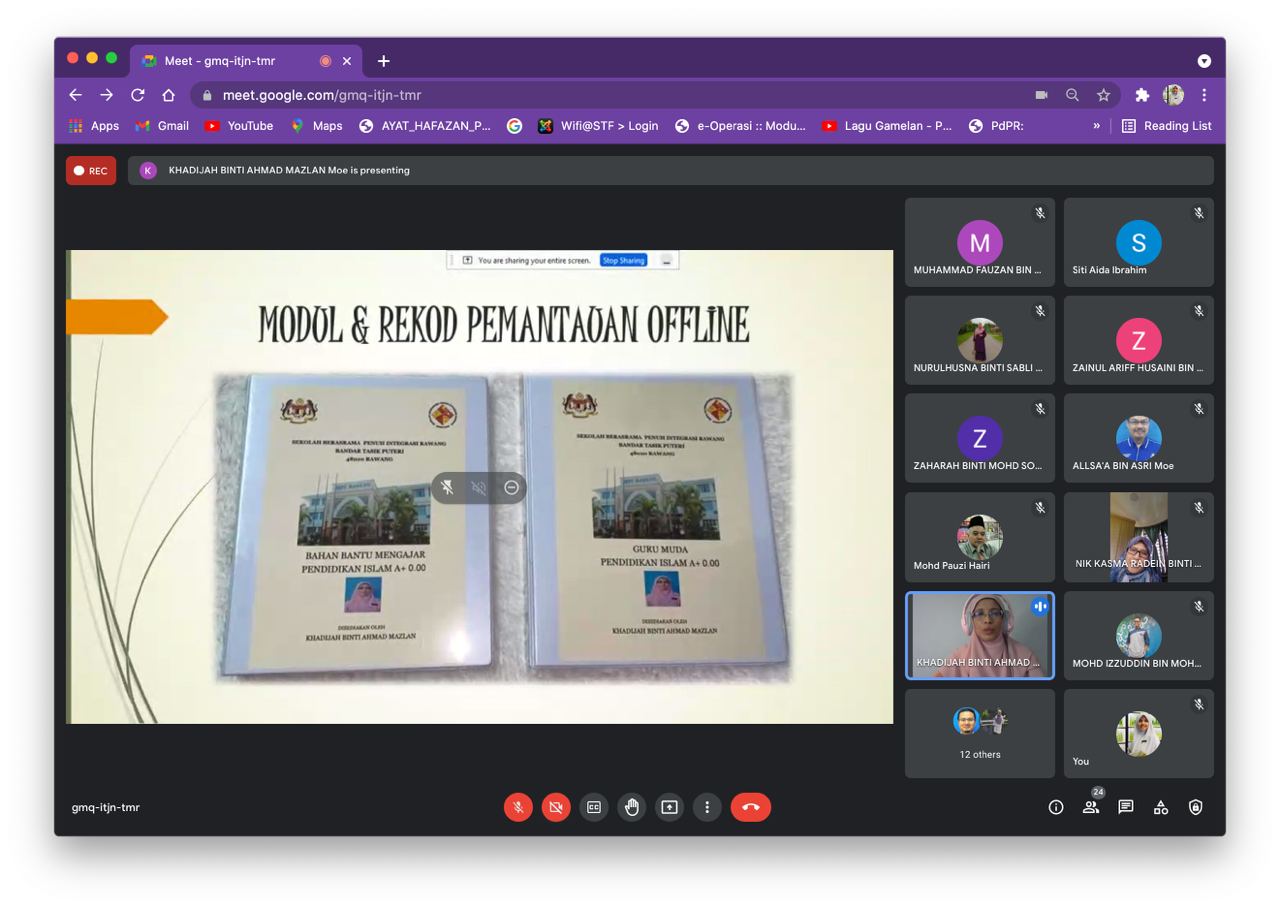Open the Chrome three-dot menu
Viewport: 1280px width, 908px height.
click(1204, 95)
